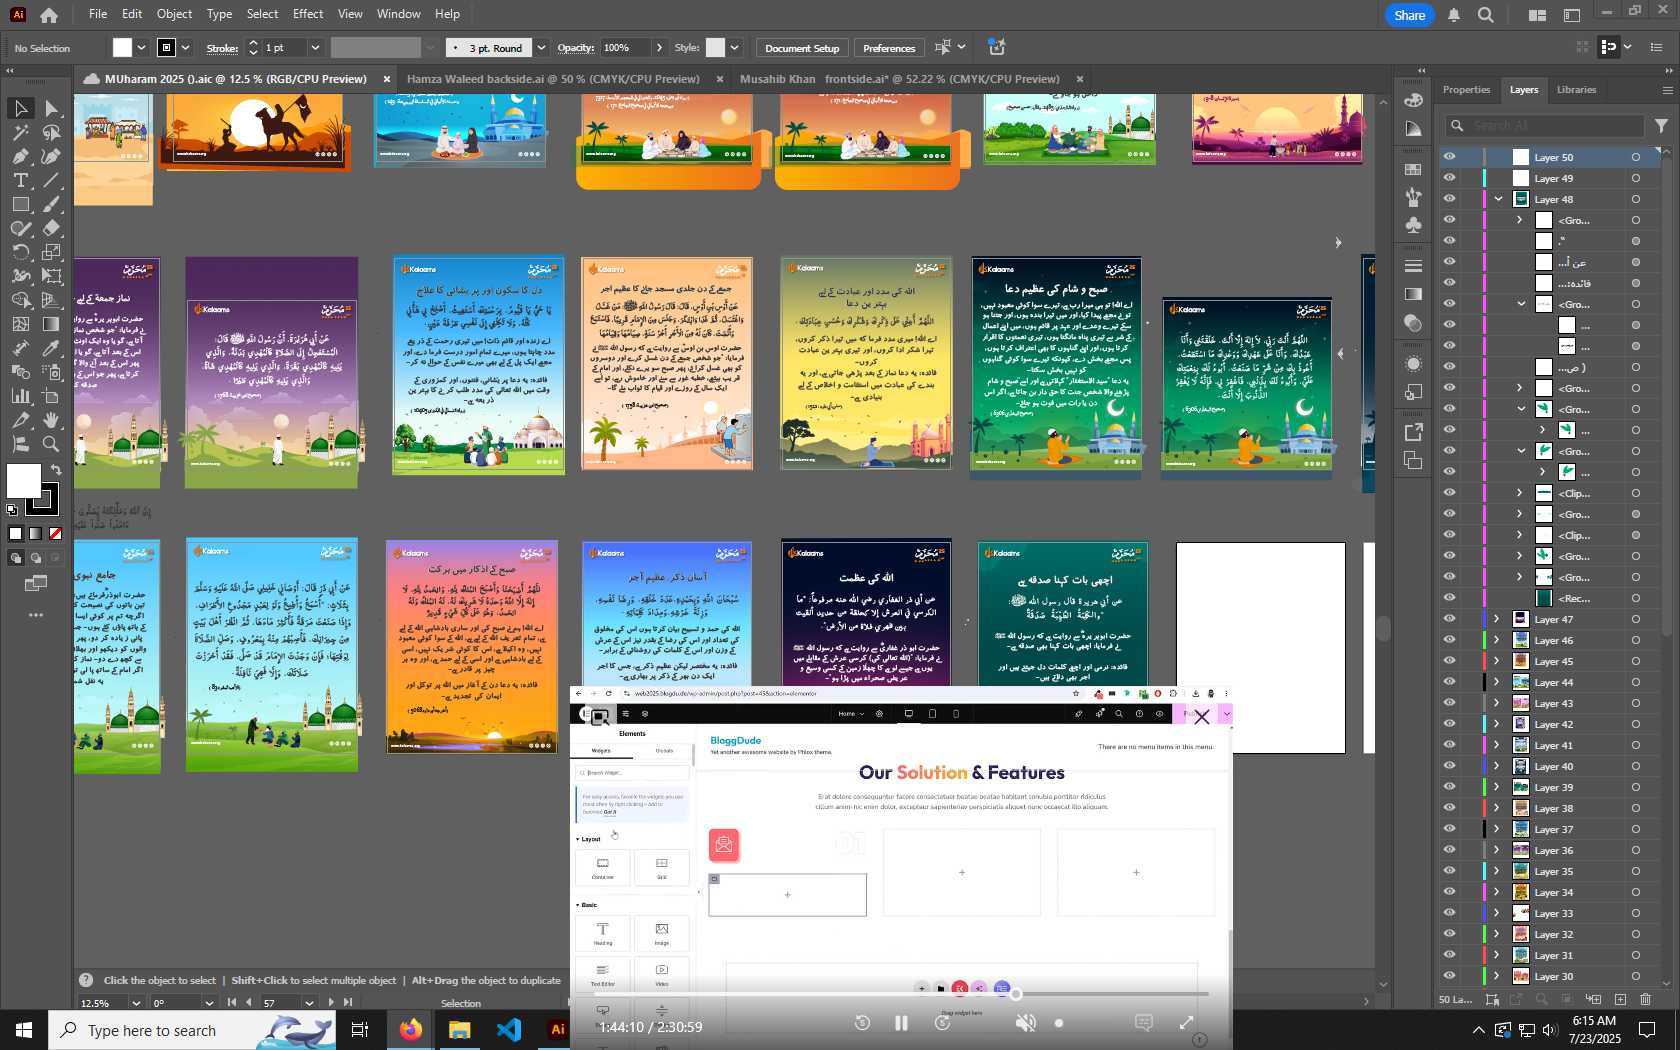Toggle mute on the floating video player
Viewport: 1680px width, 1050px height.
coord(1025,1023)
